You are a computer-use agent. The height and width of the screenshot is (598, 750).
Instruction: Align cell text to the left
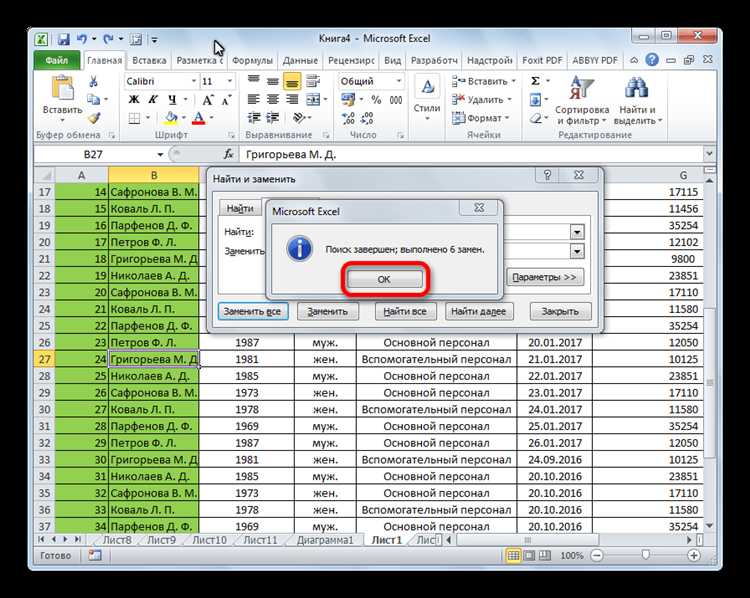pos(254,100)
